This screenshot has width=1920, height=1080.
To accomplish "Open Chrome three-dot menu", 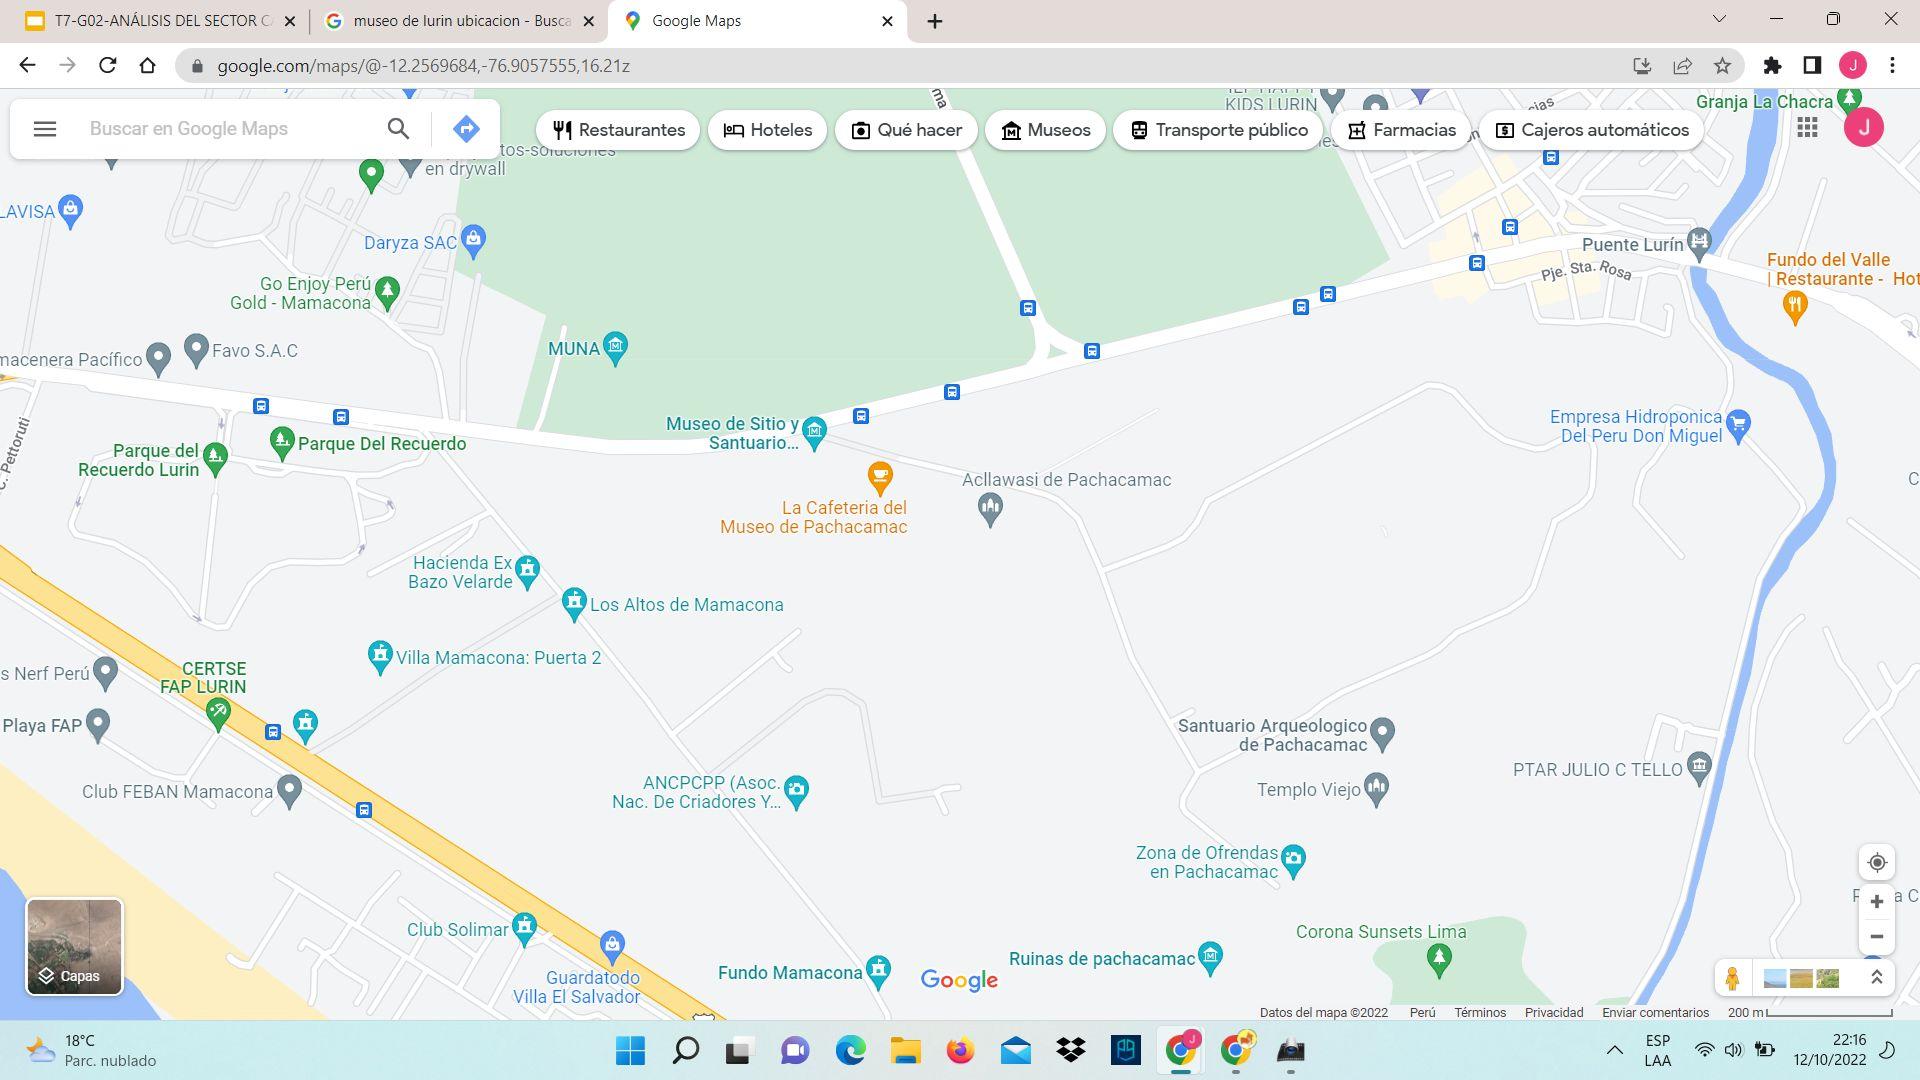I will (1892, 66).
